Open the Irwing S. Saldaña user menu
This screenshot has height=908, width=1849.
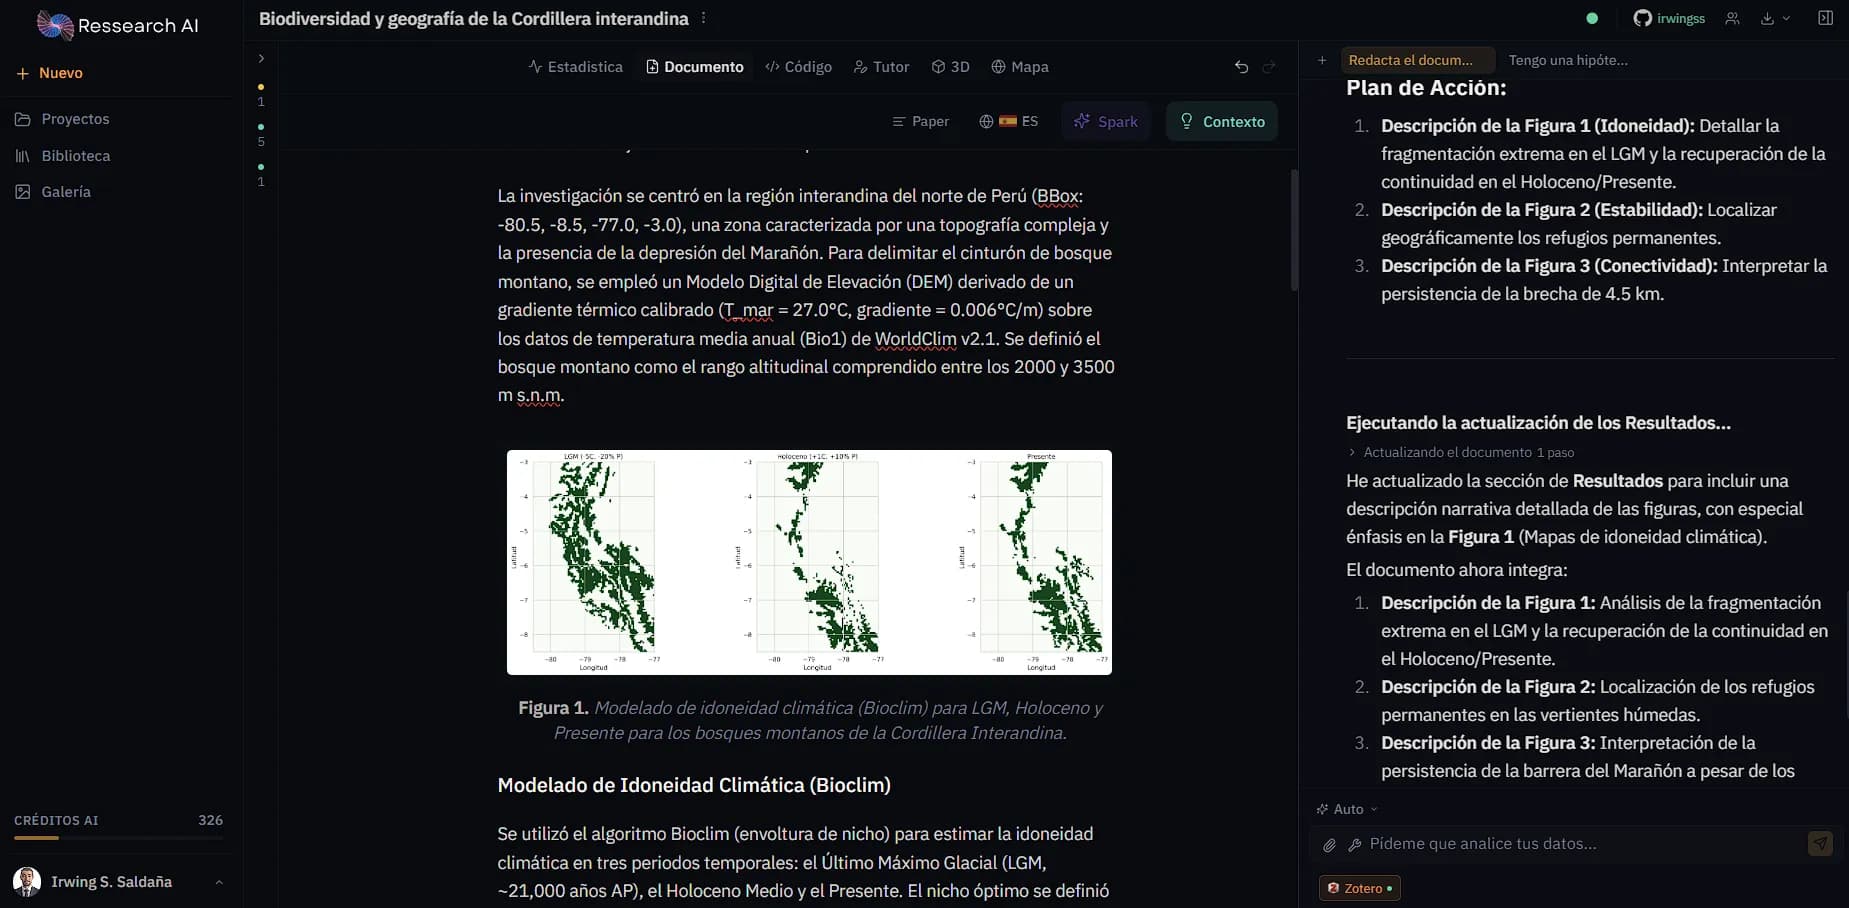pyautogui.click(x=119, y=882)
